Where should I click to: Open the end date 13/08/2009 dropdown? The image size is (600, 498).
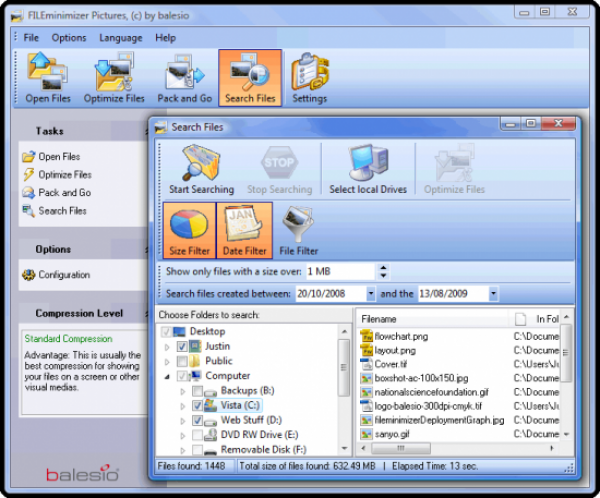pyautogui.click(x=493, y=294)
